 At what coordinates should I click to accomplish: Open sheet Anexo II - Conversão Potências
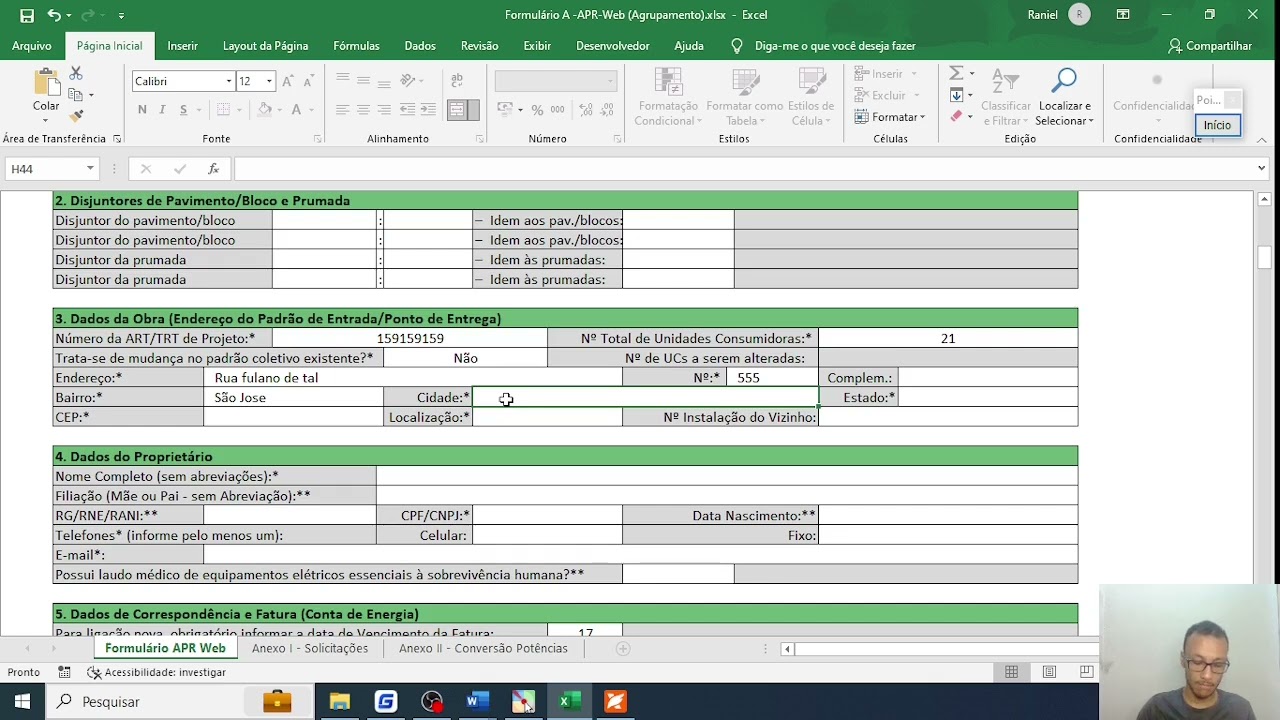pos(483,648)
